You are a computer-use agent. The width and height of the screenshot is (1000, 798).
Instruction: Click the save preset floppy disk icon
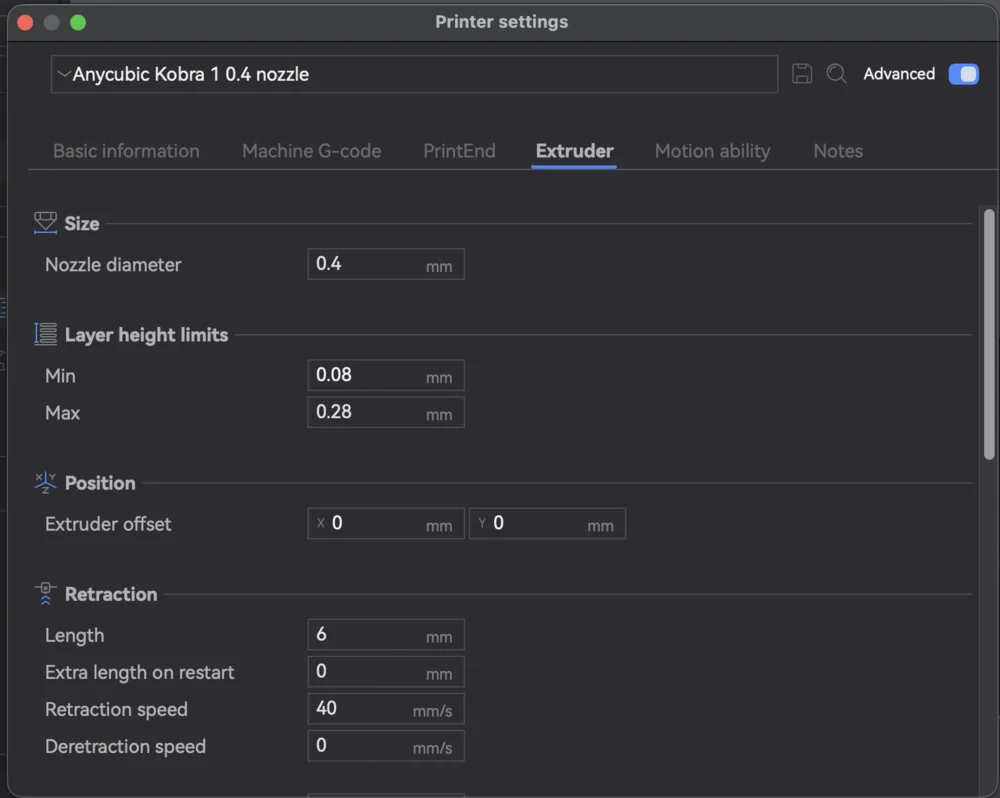point(802,74)
